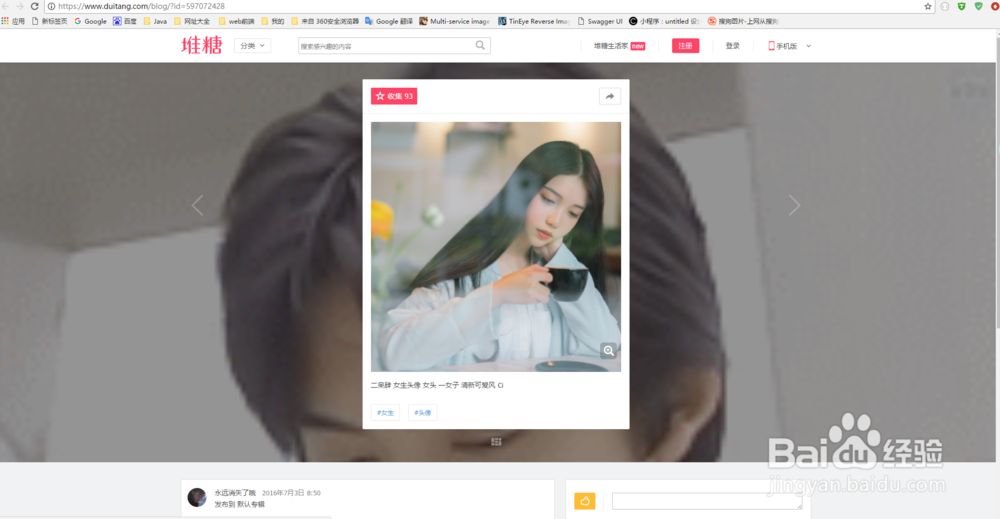Image resolution: width=1000 pixels, height=519 pixels.
Task: Open the Google 翻译 bookmark
Action: [x=389, y=21]
